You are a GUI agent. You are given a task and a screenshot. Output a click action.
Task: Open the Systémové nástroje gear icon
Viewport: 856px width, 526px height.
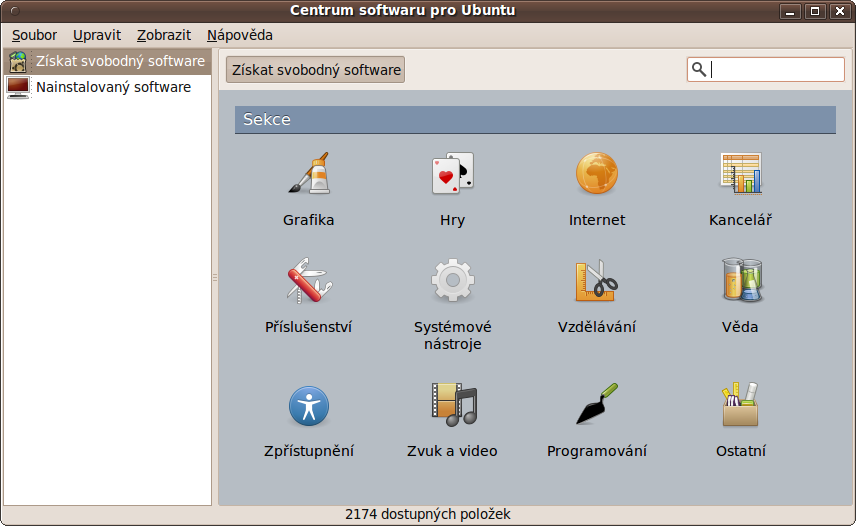point(452,281)
